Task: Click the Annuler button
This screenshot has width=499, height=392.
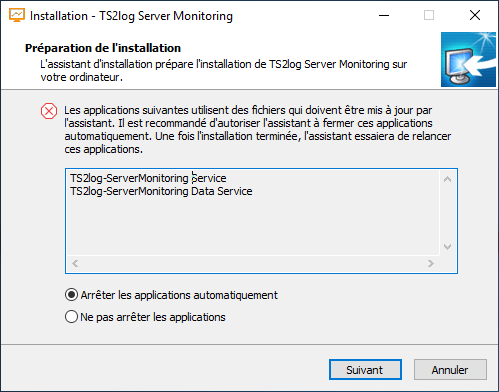Action: coord(450,369)
